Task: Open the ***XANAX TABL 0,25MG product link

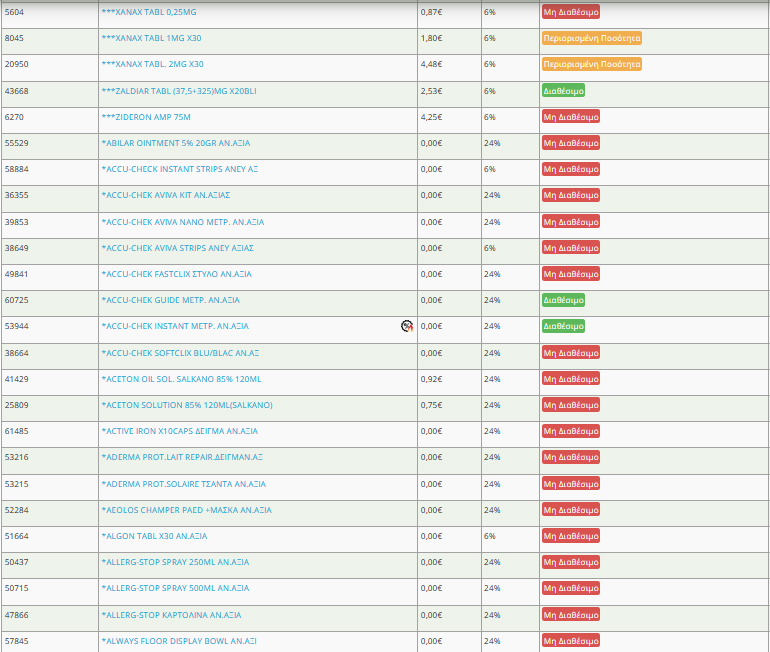Action: pos(150,12)
